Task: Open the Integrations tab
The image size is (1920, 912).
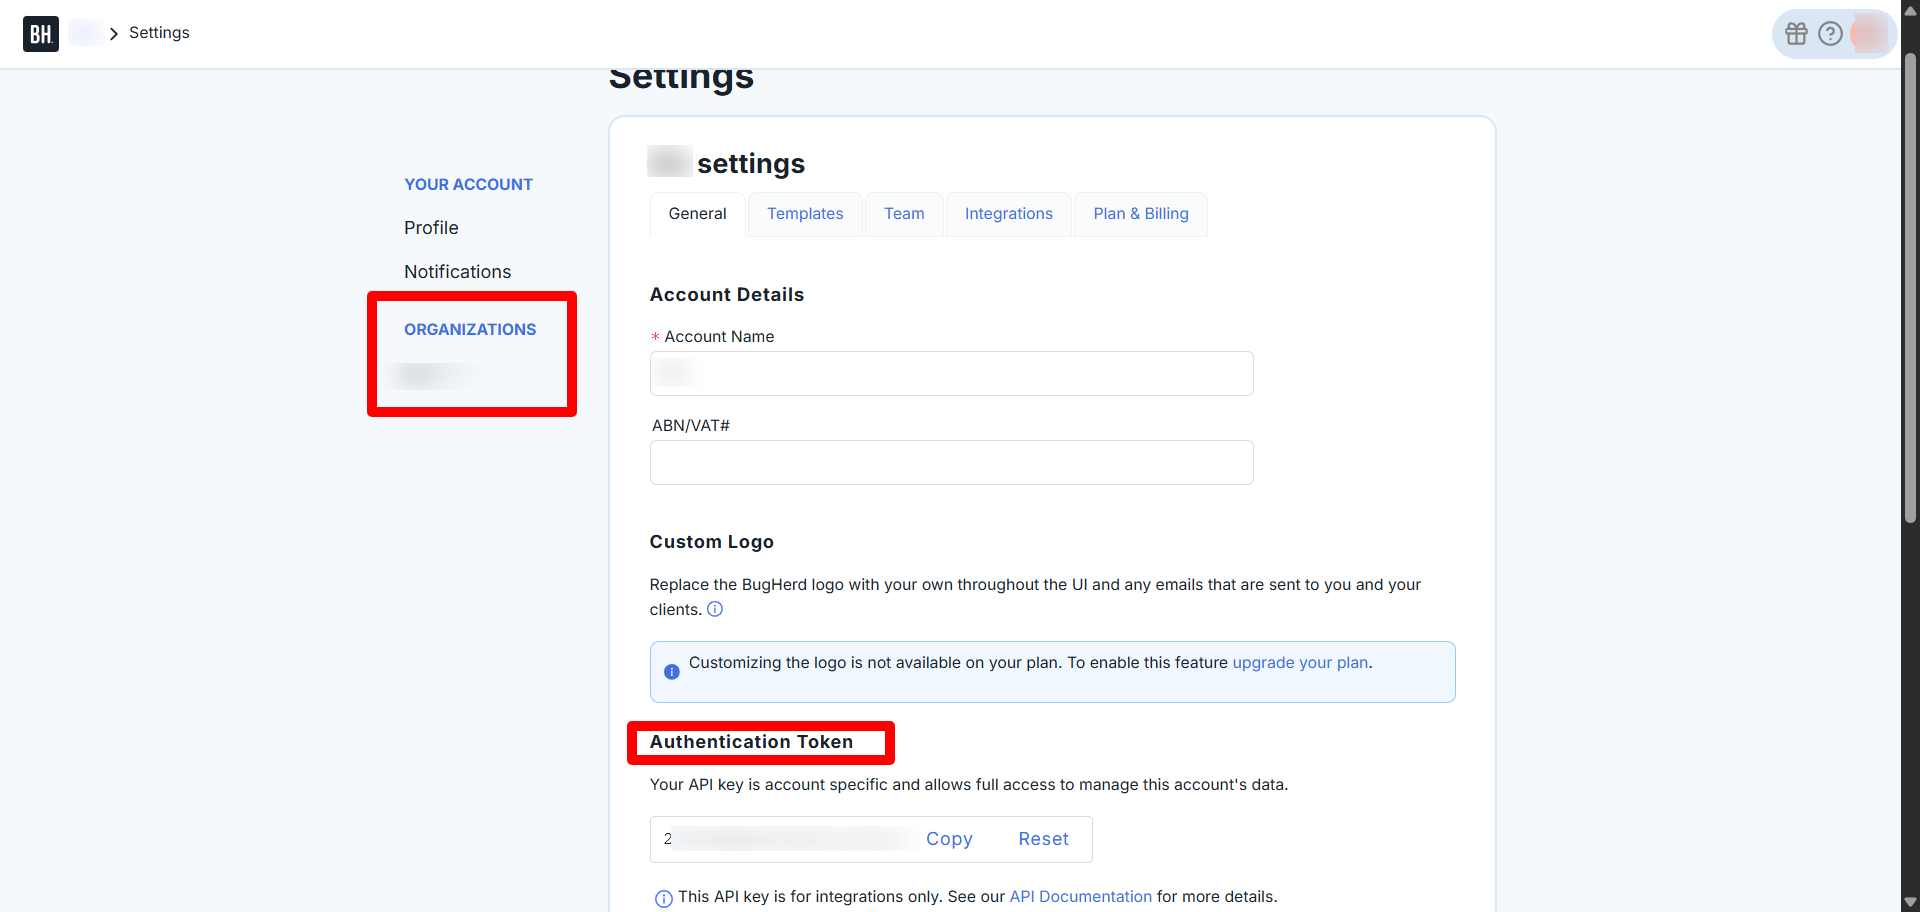Action: 1008,214
